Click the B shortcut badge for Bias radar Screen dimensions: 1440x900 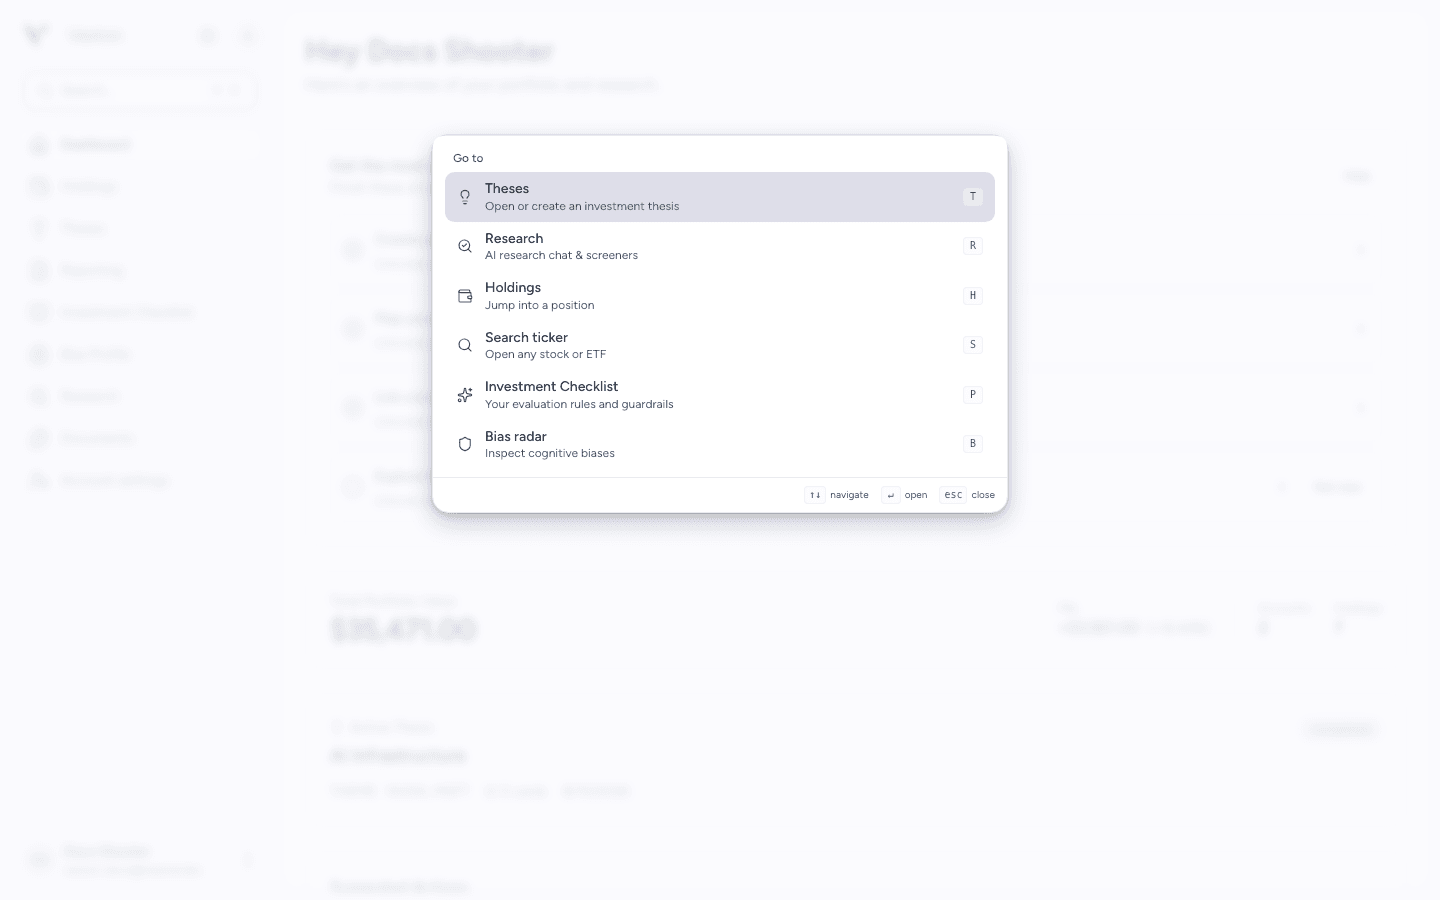pyautogui.click(x=973, y=444)
